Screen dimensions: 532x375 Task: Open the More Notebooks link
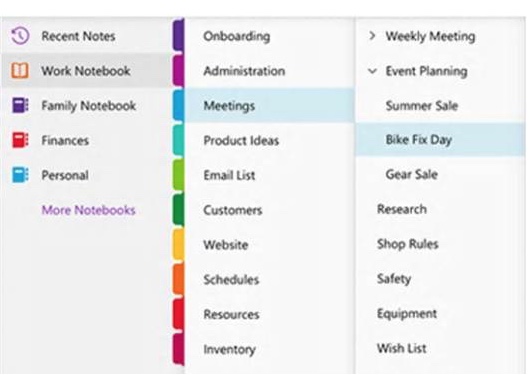click(88, 210)
